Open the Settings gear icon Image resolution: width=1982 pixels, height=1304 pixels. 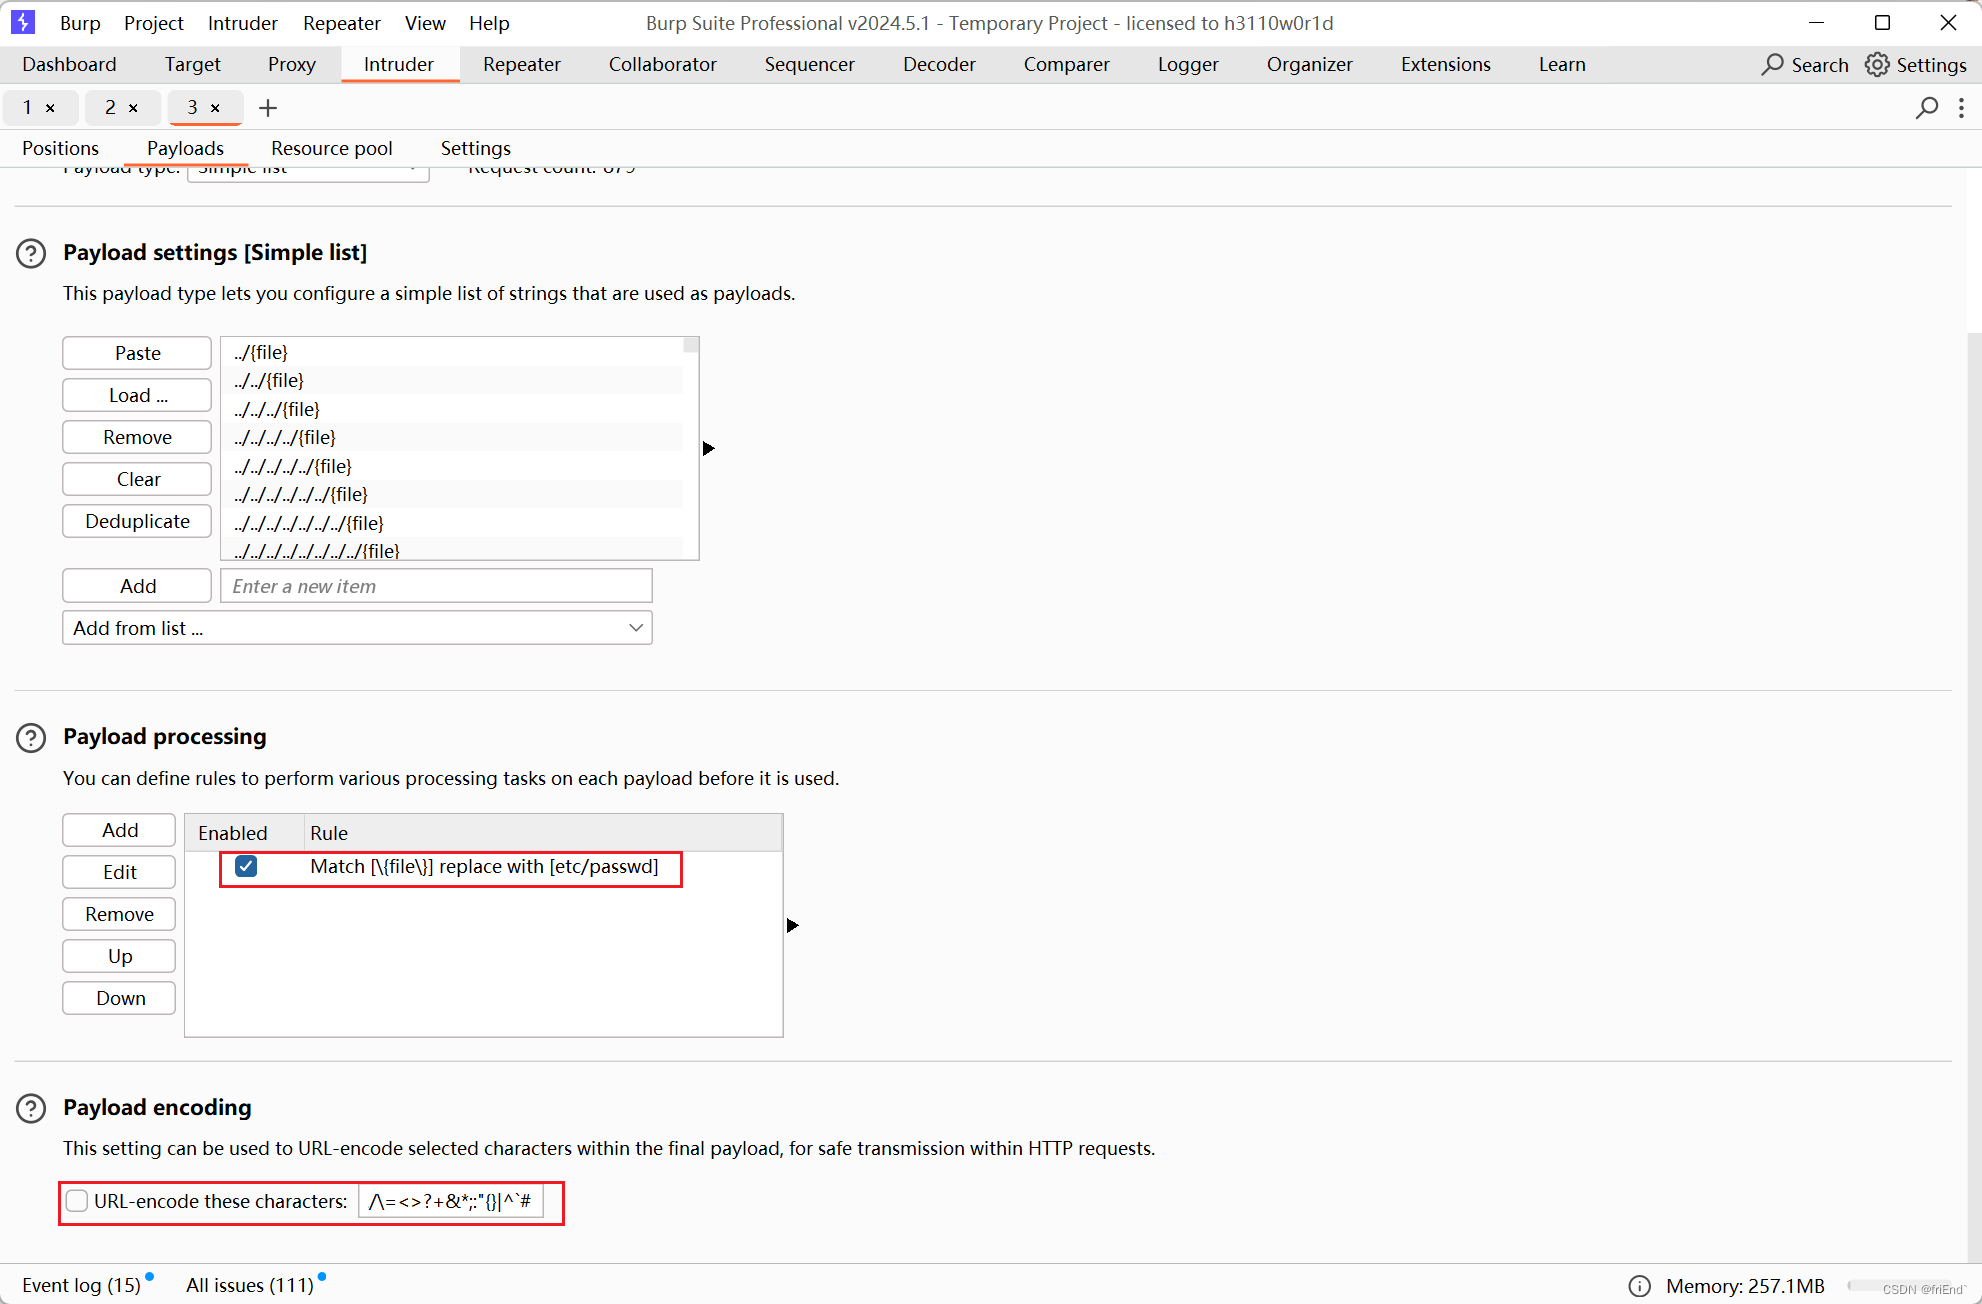pyautogui.click(x=1877, y=65)
